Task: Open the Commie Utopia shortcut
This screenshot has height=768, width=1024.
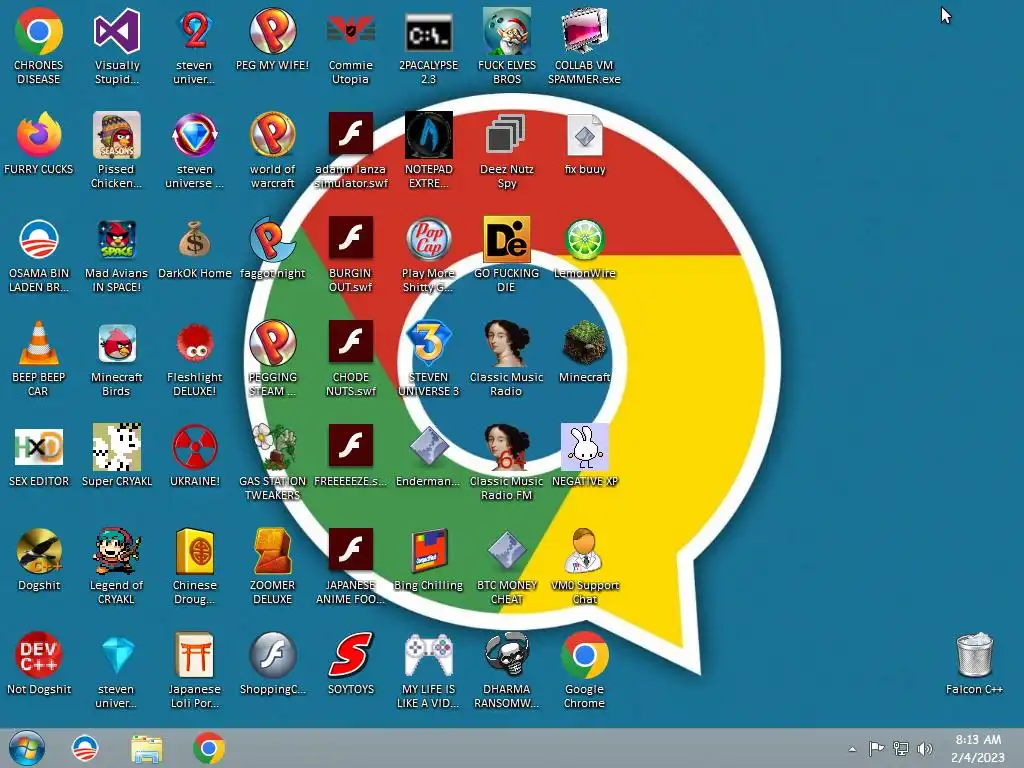Action: pos(351,31)
